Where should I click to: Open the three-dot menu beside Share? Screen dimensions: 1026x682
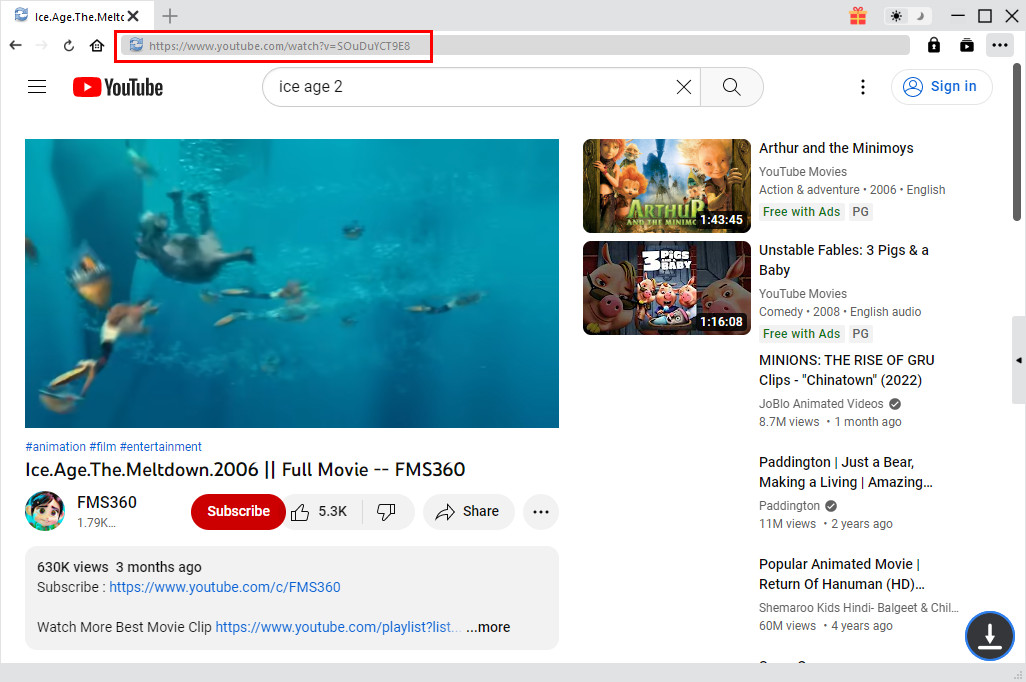(x=541, y=511)
